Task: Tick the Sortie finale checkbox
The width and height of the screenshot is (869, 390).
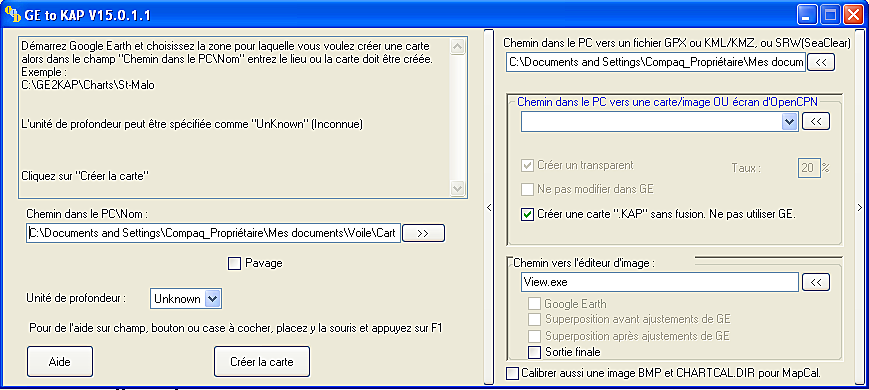Action: (x=534, y=351)
